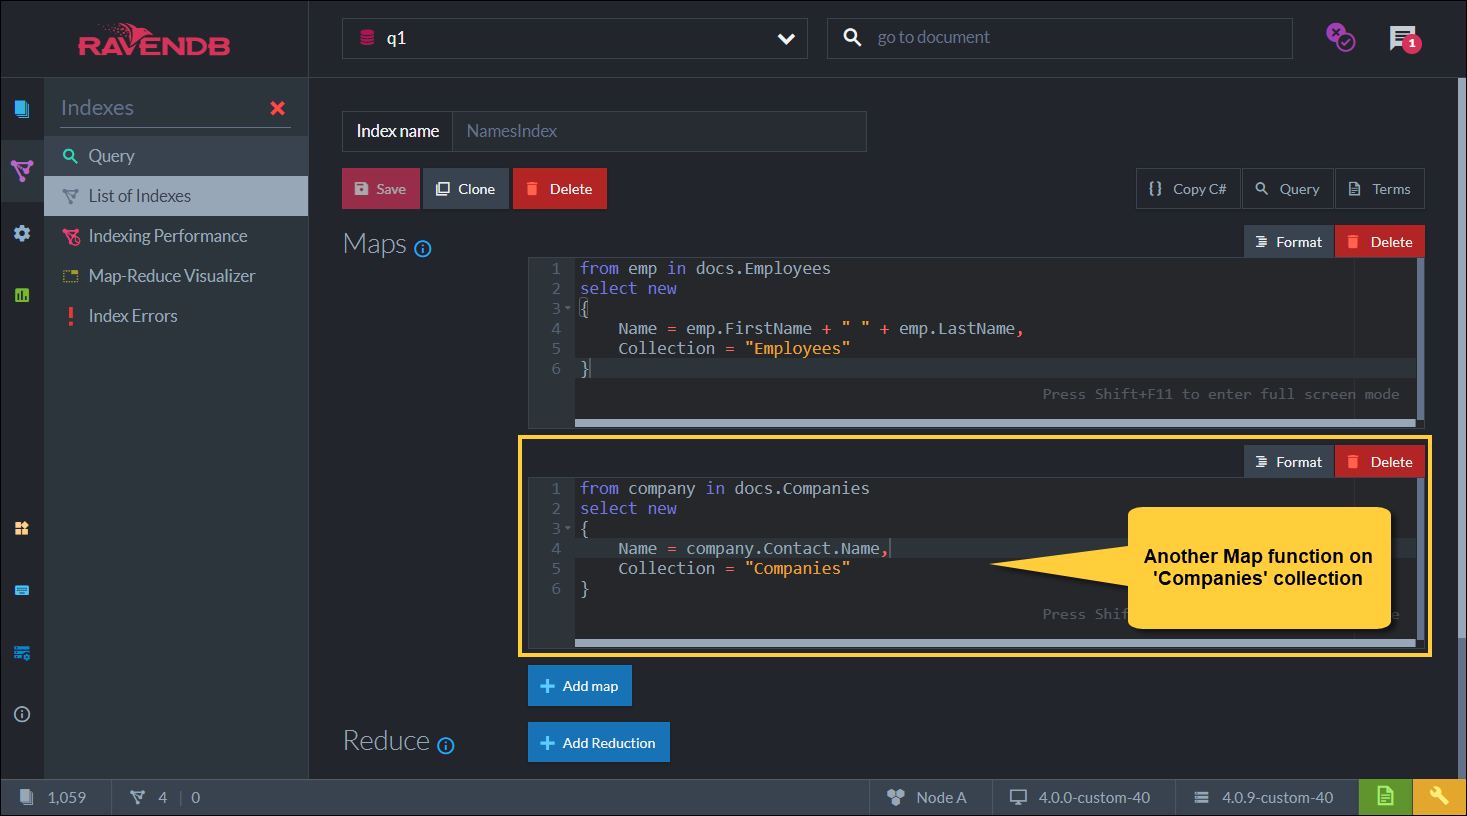Click the Employees map bottom resize bar

click(995, 424)
